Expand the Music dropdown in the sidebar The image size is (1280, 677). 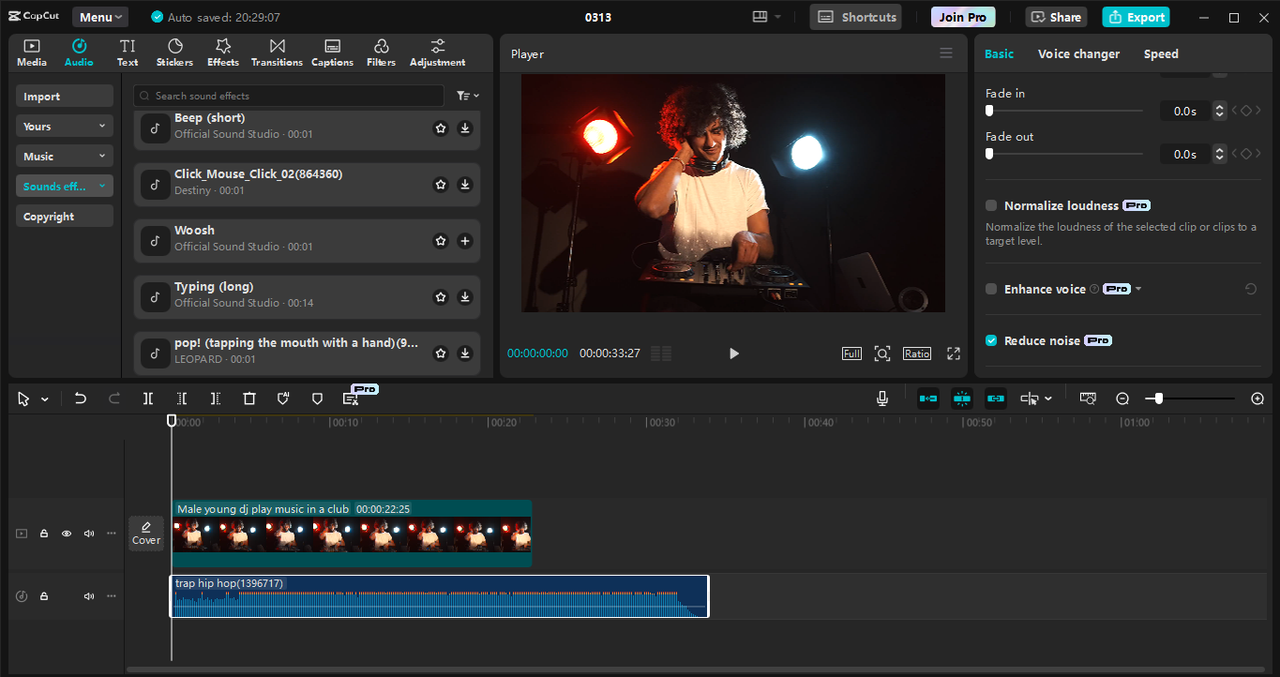click(x=64, y=155)
